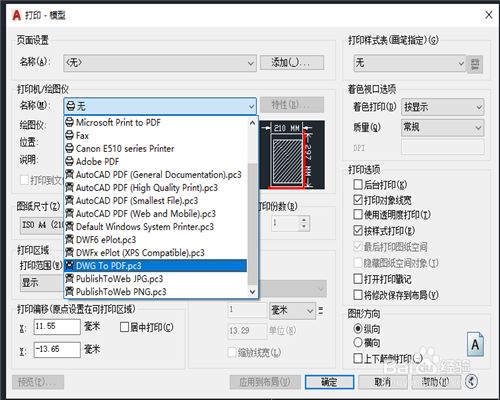The image size is (500, 400).
Task: Toggle 按样式打印 checkbox
Action: tap(358, 230)
